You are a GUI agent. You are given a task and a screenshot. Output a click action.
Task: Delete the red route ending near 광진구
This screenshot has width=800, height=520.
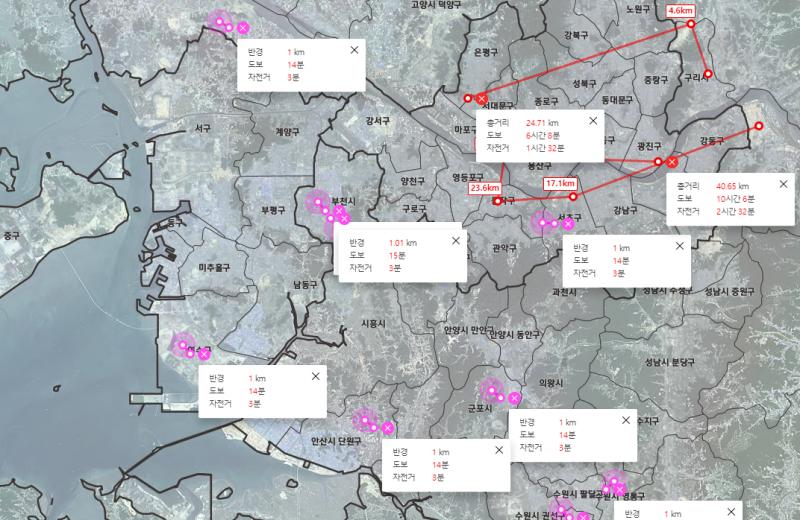click(x=672, y=162)
